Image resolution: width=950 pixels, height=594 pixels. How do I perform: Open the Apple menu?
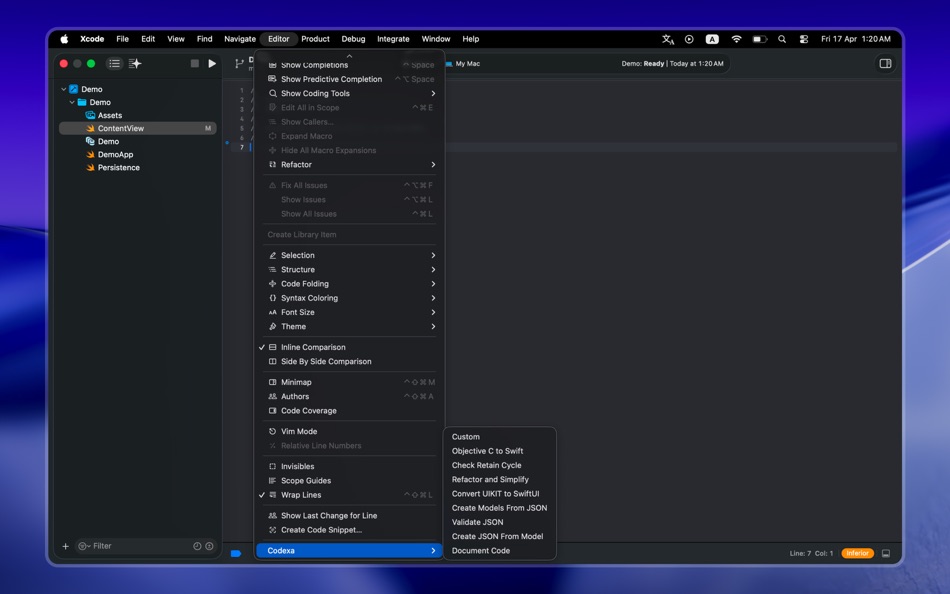[64, 39]
